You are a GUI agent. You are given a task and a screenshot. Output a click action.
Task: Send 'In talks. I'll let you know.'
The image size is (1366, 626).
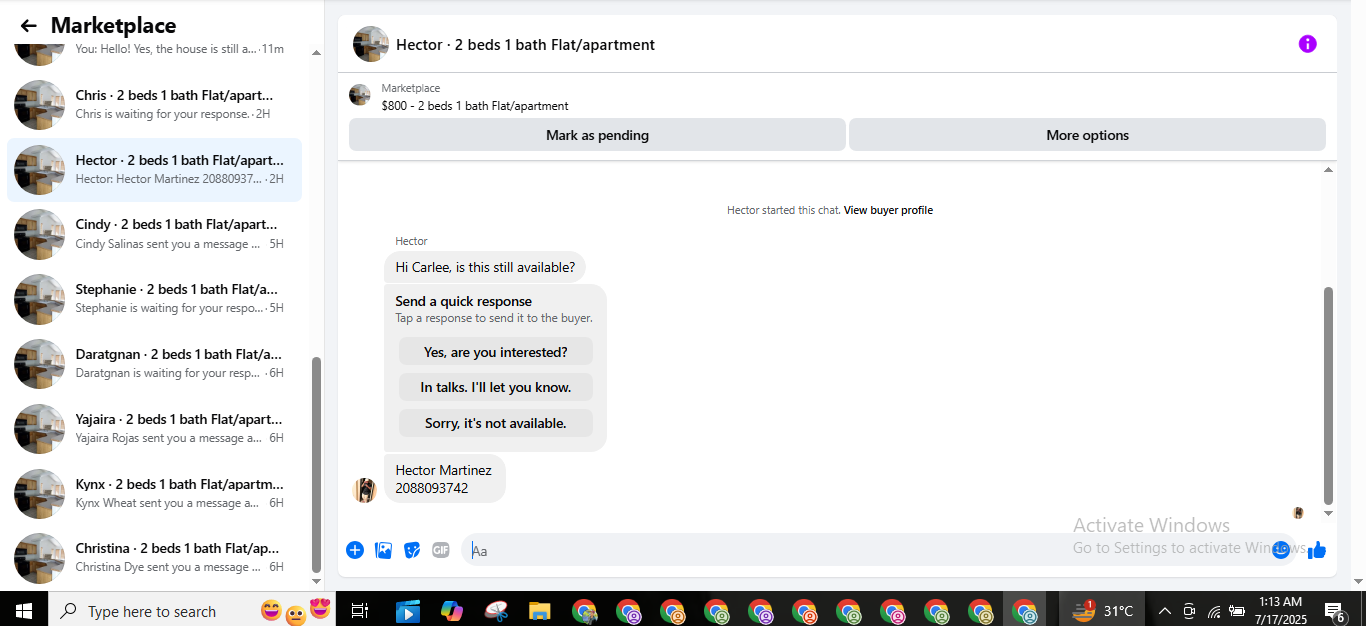[x=496, y=387]
